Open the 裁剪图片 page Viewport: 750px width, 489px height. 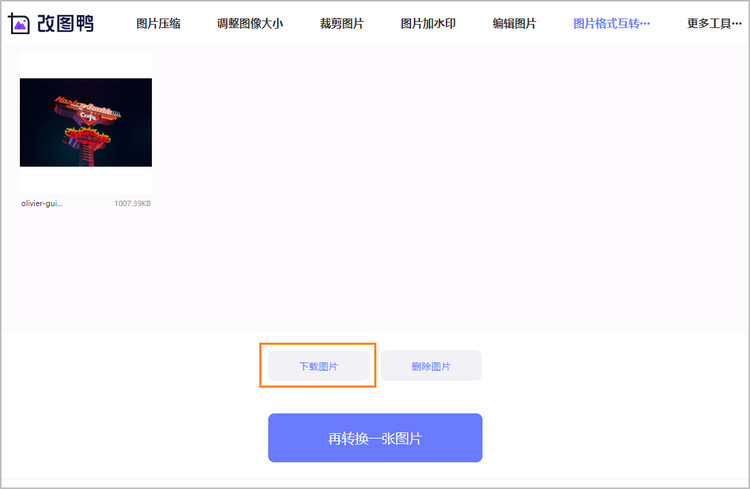click(342, 23)
